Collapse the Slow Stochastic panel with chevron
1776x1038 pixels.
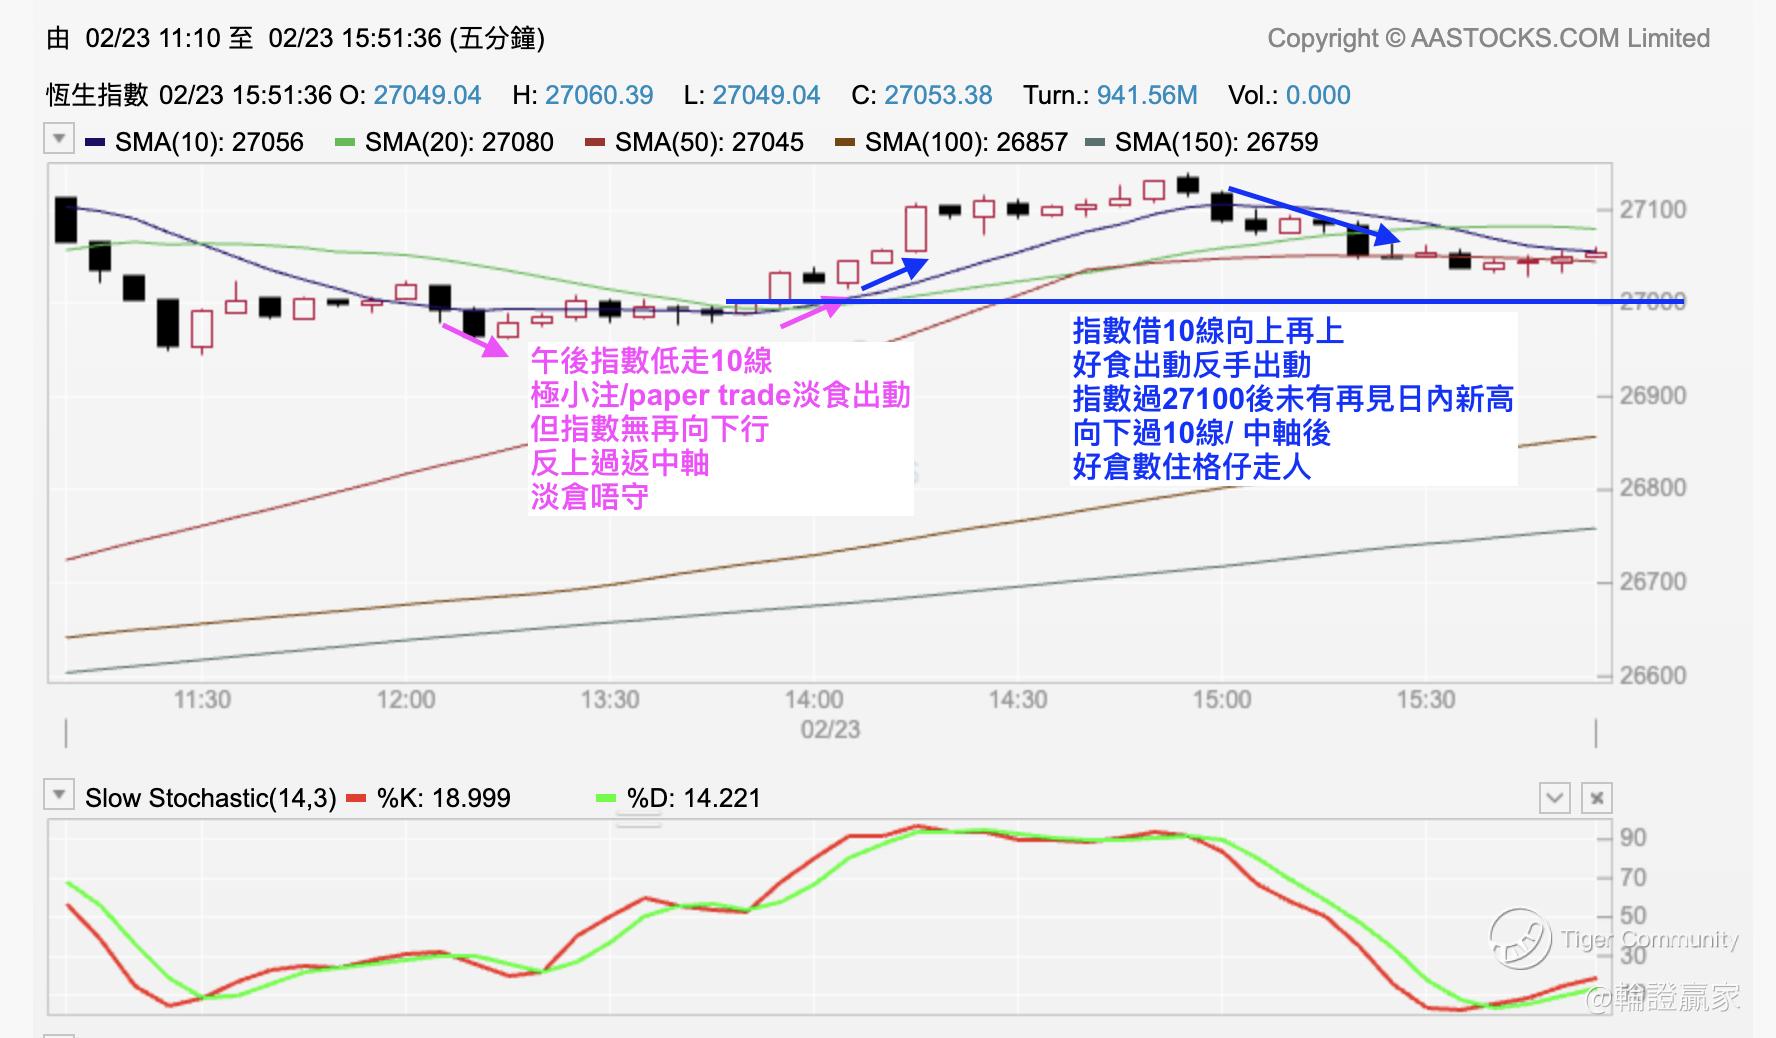click(x=1554, y=798)
